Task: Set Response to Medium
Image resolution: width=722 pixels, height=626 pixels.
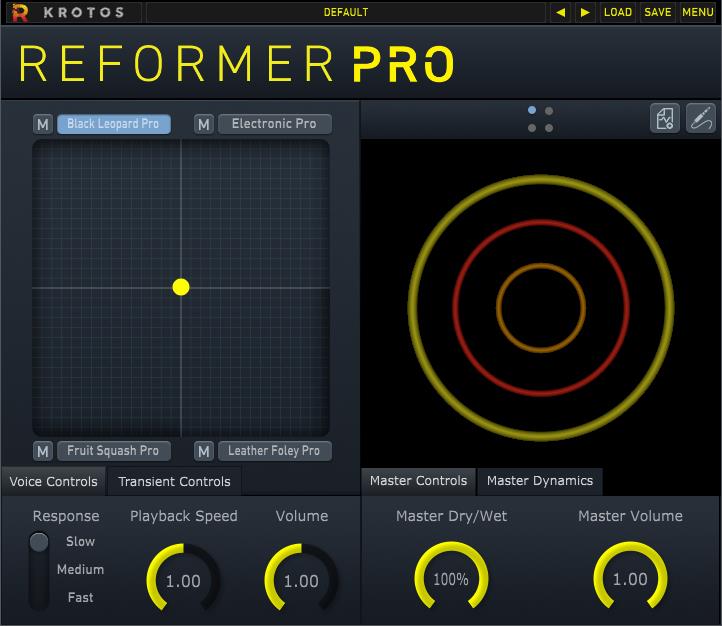Action: tap(81, 570)
